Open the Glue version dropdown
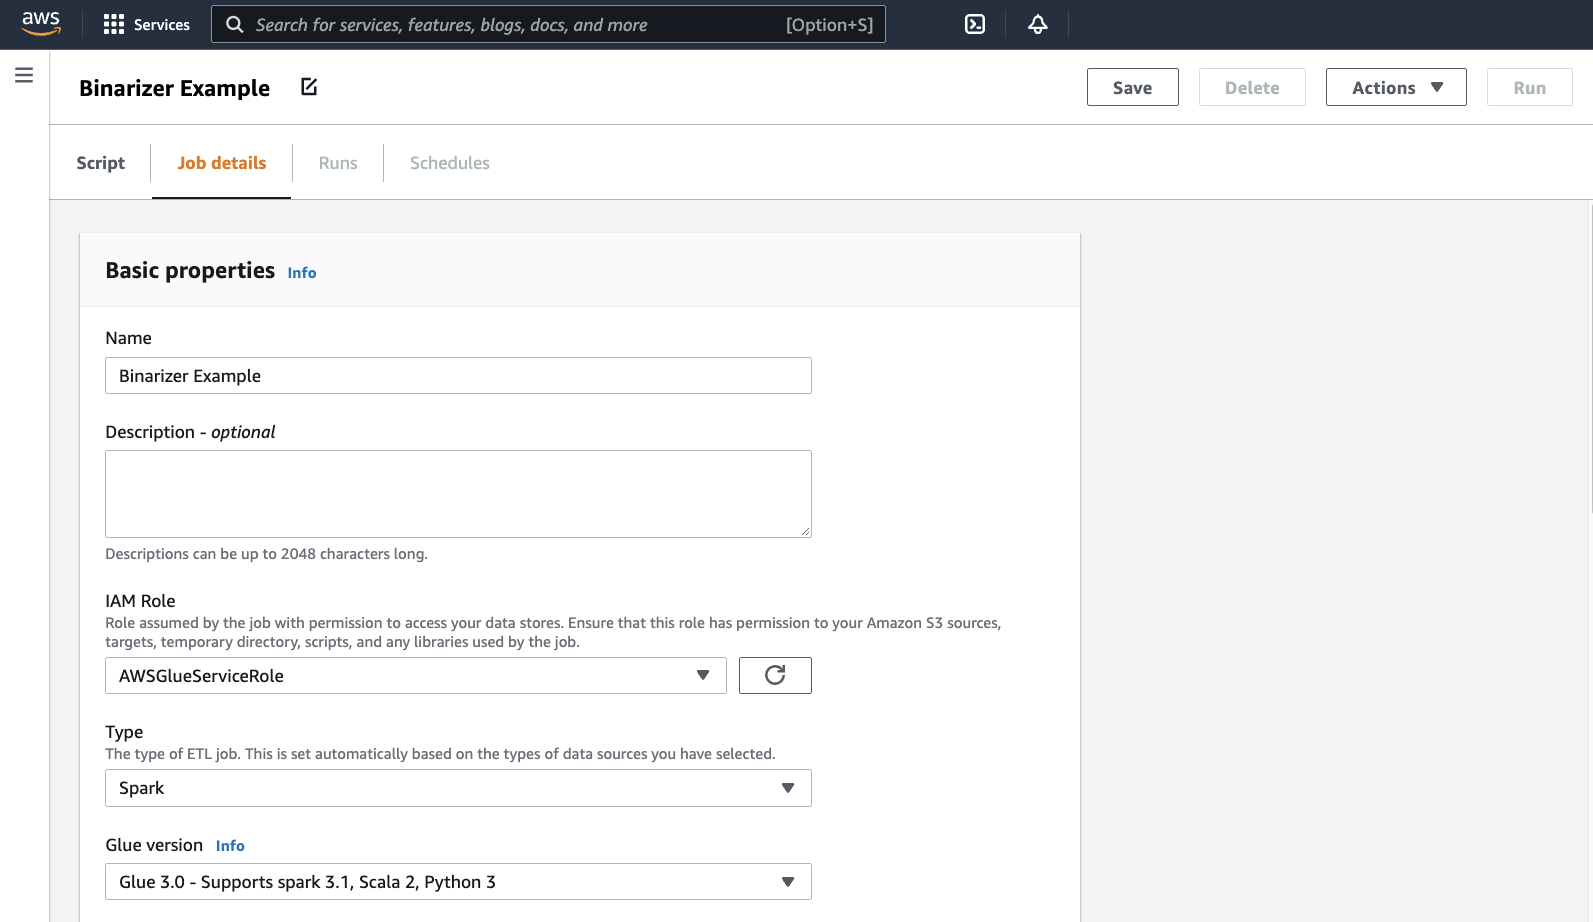Screen dimensions: 1593x922 (458, 882)
